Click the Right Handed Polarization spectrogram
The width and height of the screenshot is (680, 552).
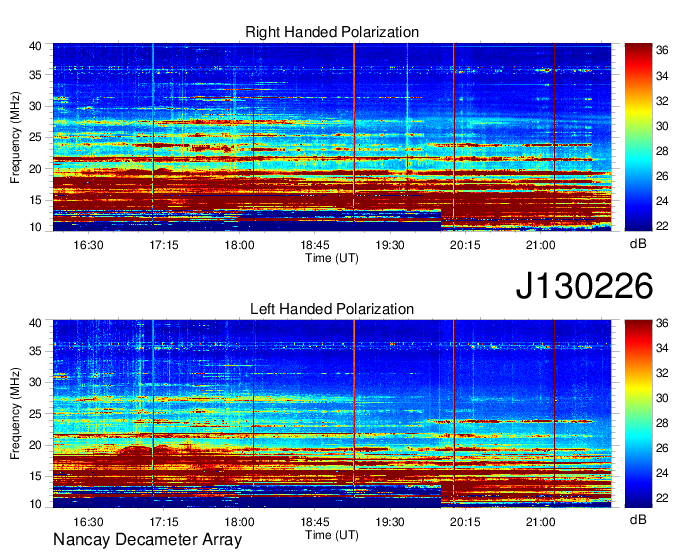pyautogui.click(x=332, y=137)
